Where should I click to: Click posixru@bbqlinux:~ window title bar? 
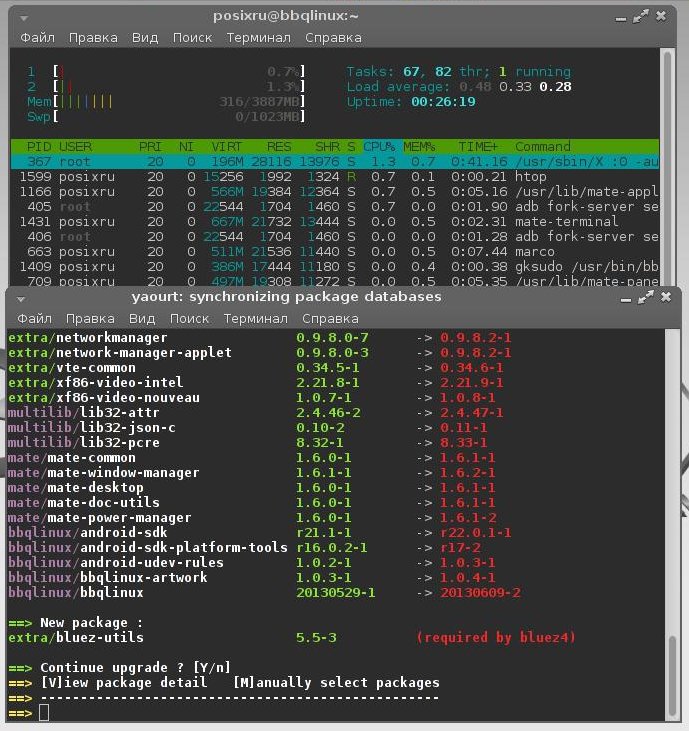[285, 16]
